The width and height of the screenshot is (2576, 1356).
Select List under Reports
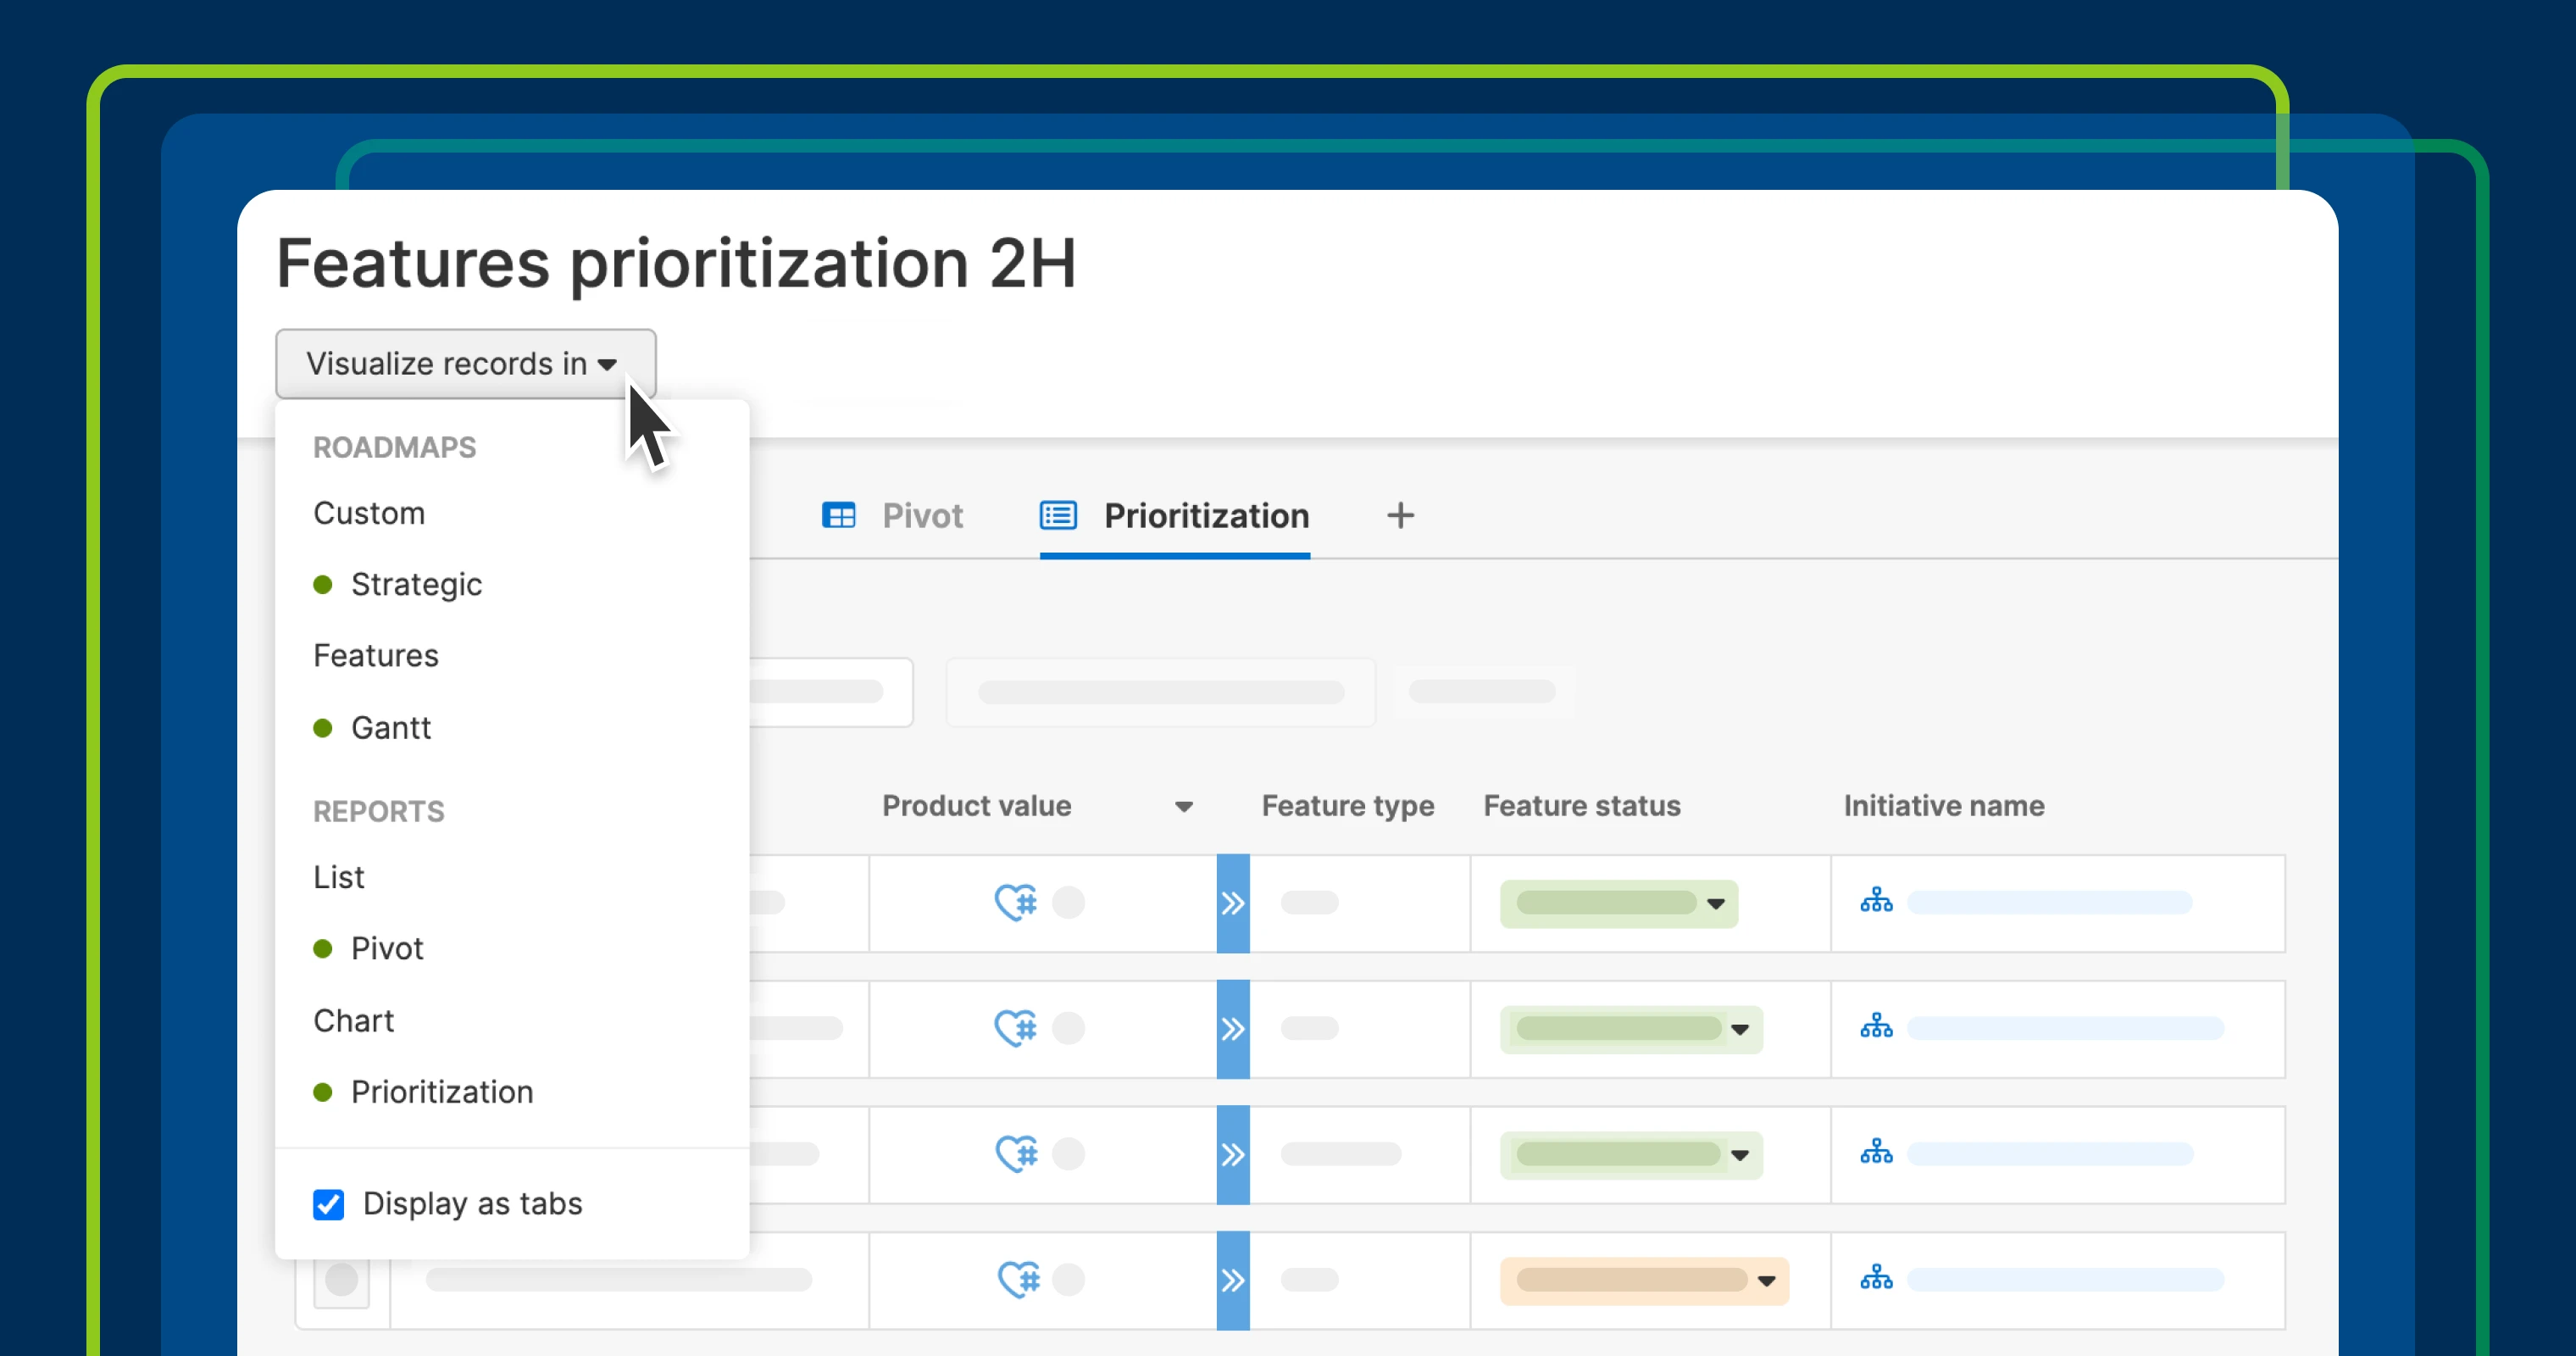tap(338, 877)
